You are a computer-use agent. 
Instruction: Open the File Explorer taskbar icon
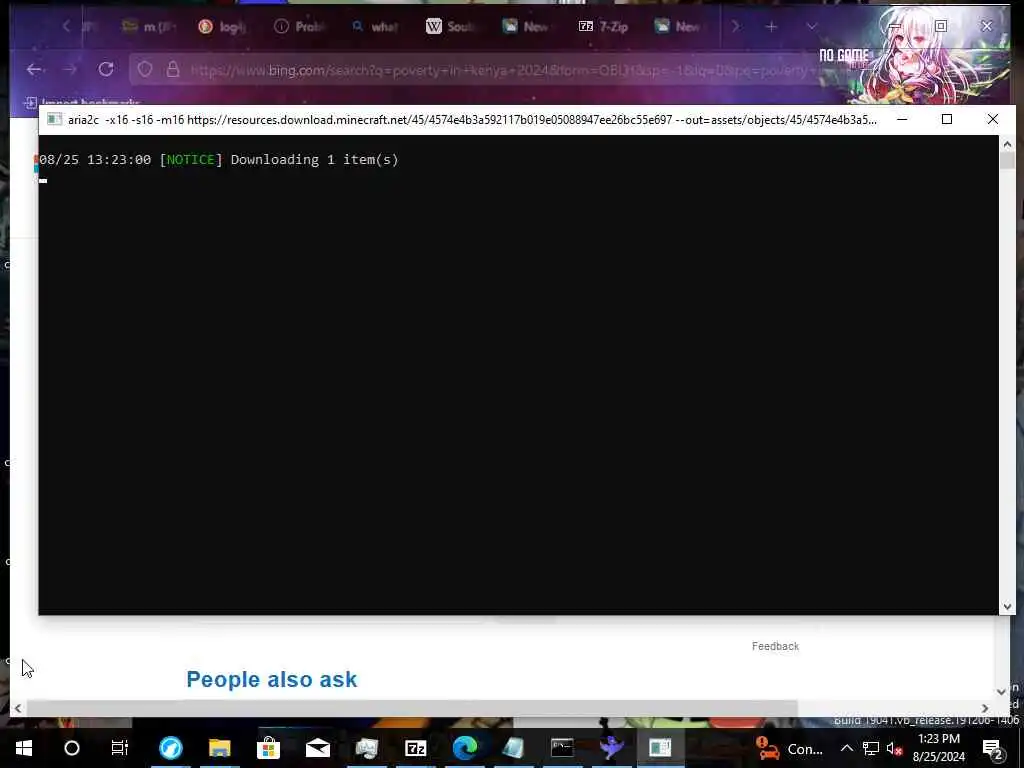click(x=219, y=748)
